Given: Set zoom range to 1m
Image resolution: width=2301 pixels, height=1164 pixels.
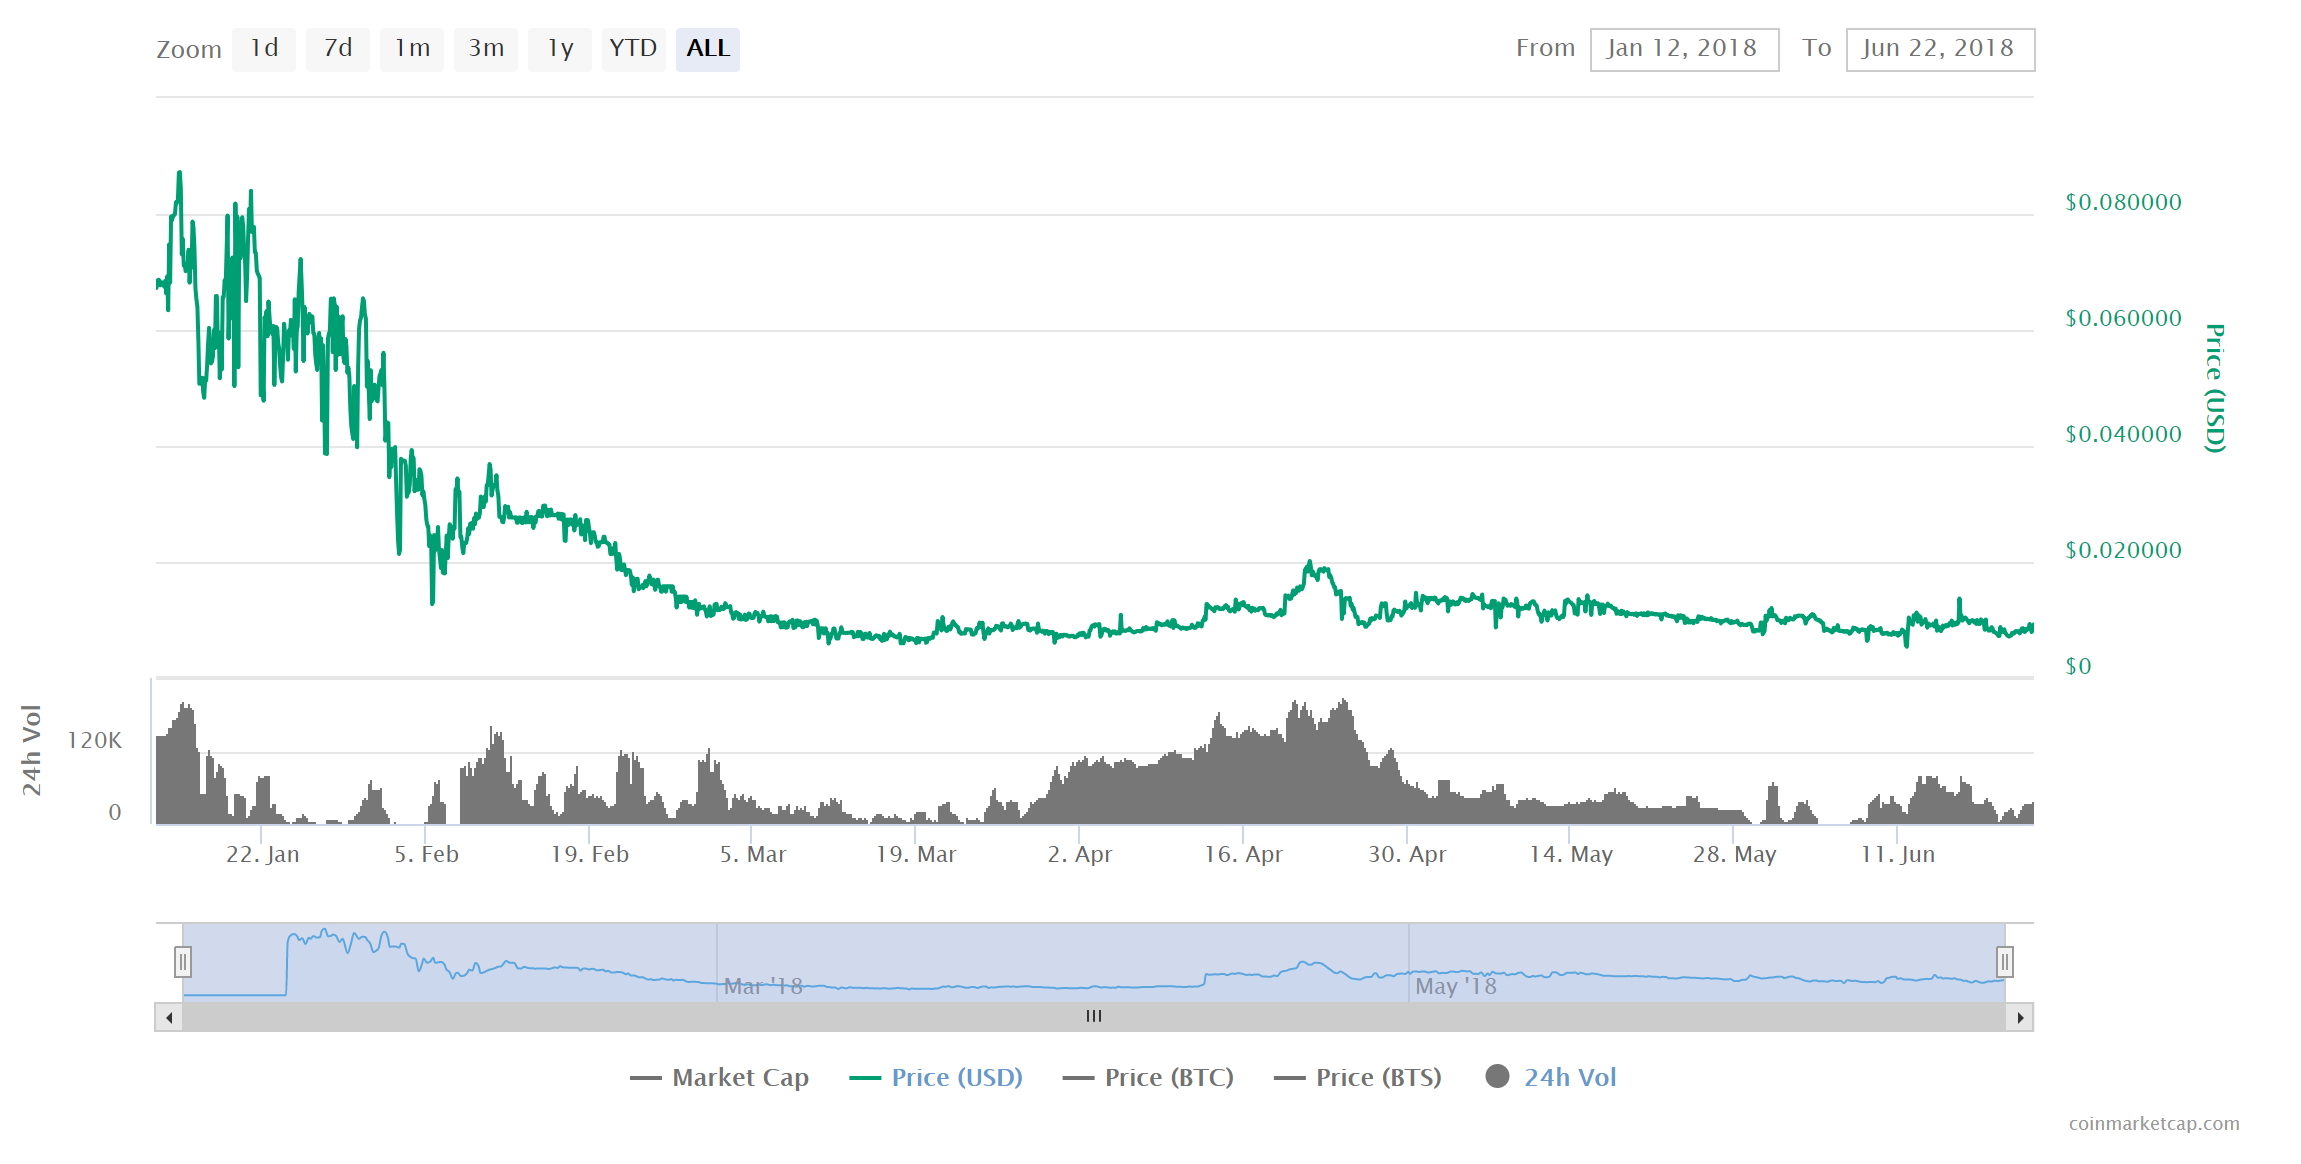Looking at the screenshot, I should pos(412,49).
